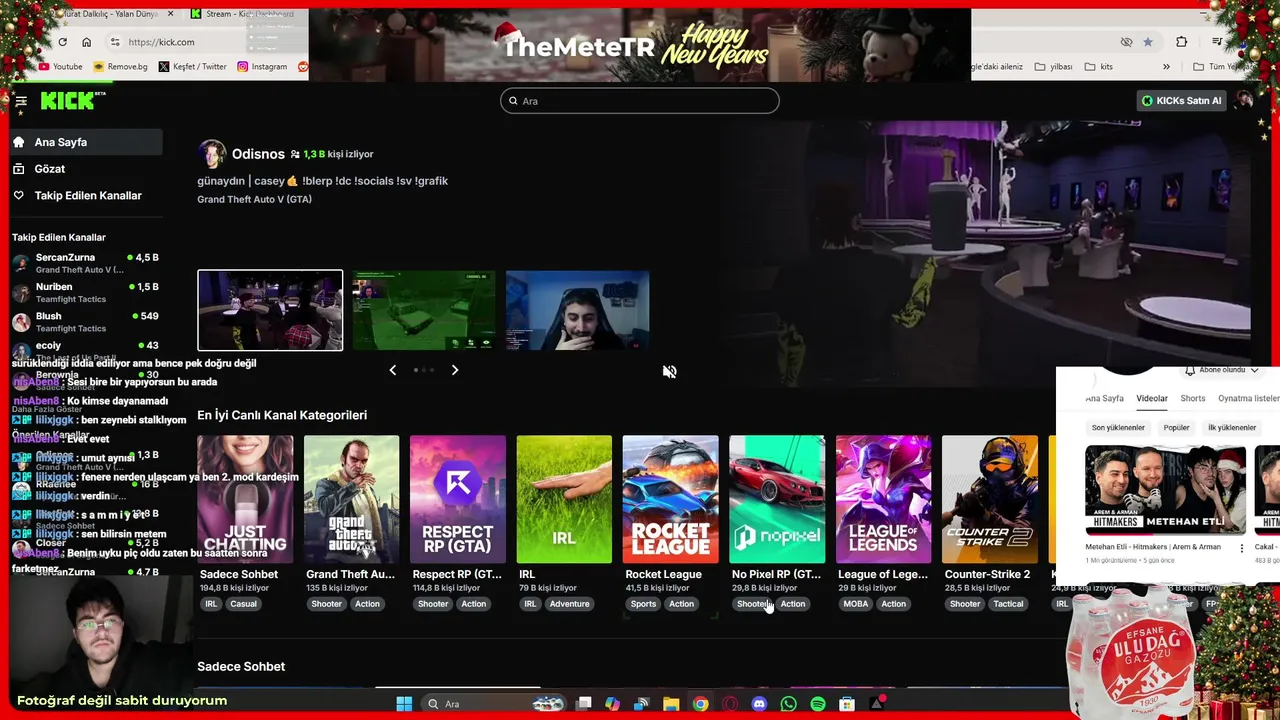Open site information icon beside the URL
Screen dimensions: 1280x720
[115, 42]
